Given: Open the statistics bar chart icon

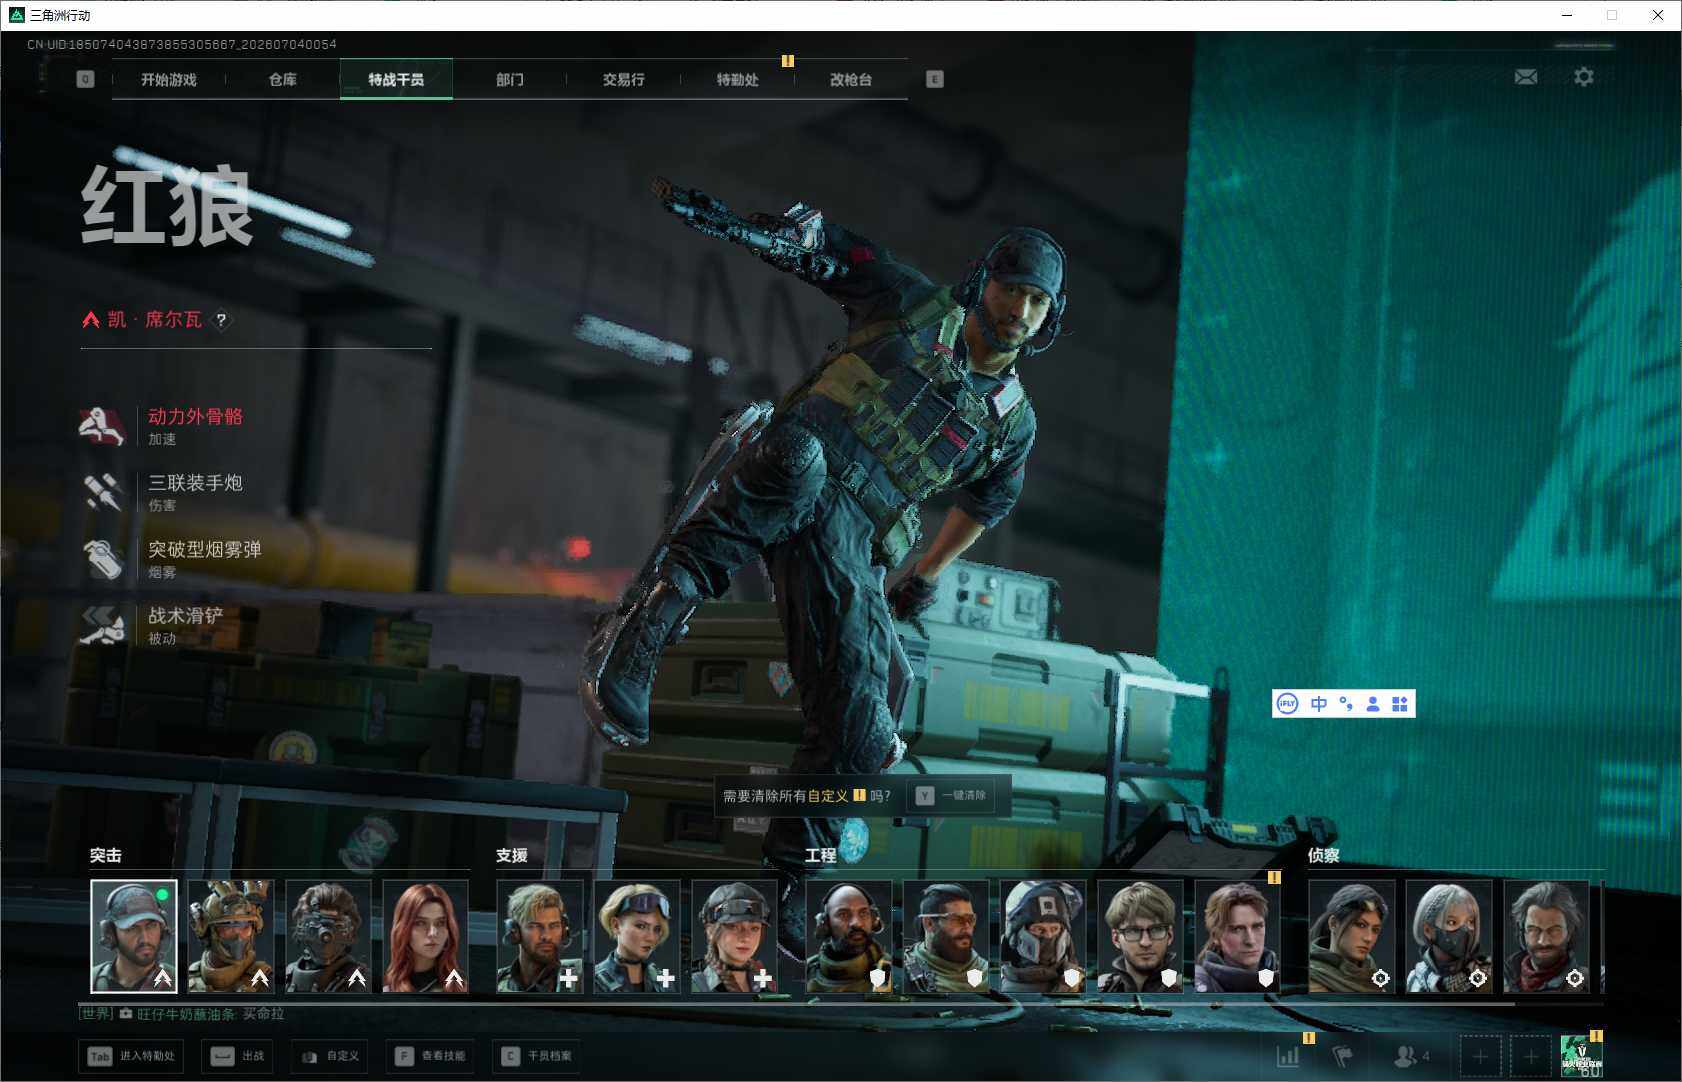Looking at the screenshot, I should pos(1288,1056).
